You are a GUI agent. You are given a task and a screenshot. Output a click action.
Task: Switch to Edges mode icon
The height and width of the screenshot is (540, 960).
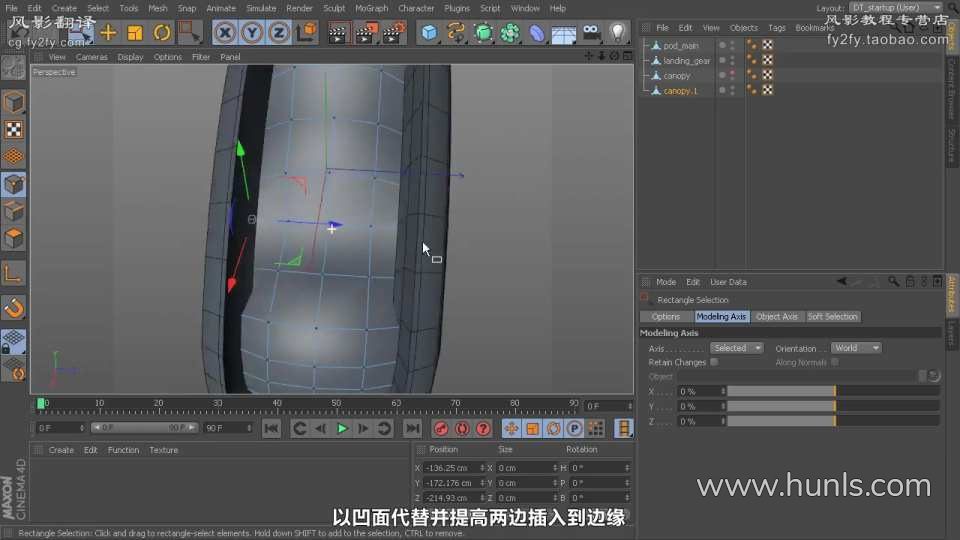[x=13, y=211]
